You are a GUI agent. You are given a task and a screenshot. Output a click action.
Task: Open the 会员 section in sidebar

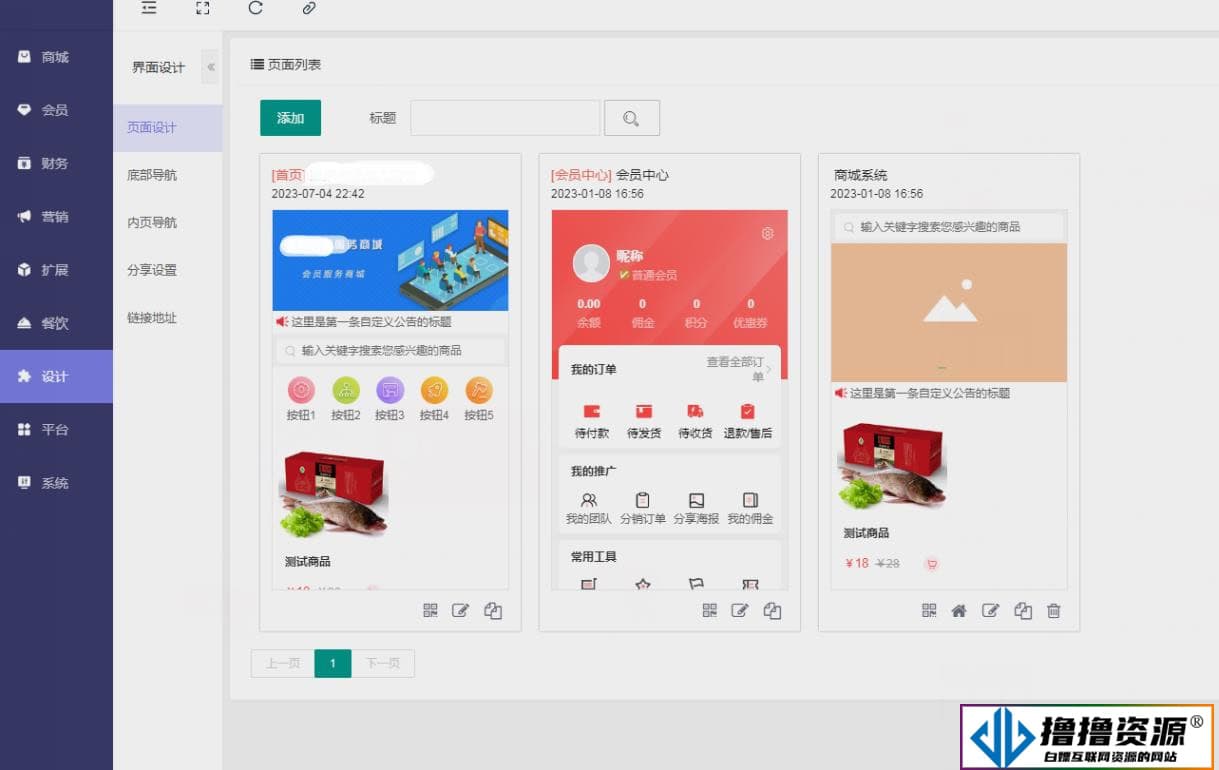coord(56,110)
